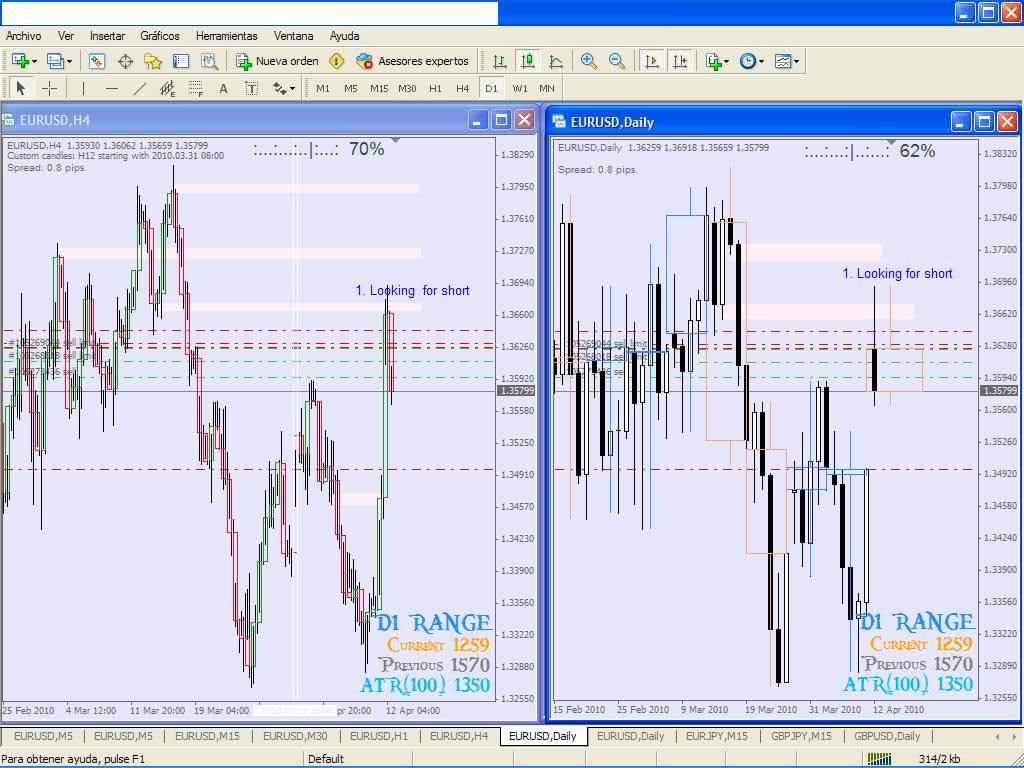The width and height of the screenshot is (1024, 768).
Task: Open the arrows objects dropdown
Action: [x=284, y=88]
